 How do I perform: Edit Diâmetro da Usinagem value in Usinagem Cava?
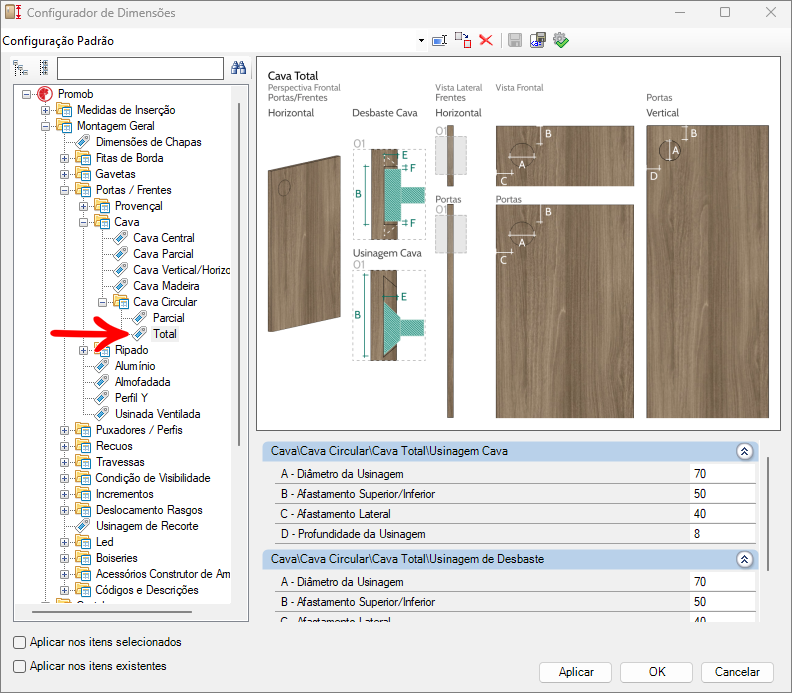pyautogui.click(x=722, y=474)
